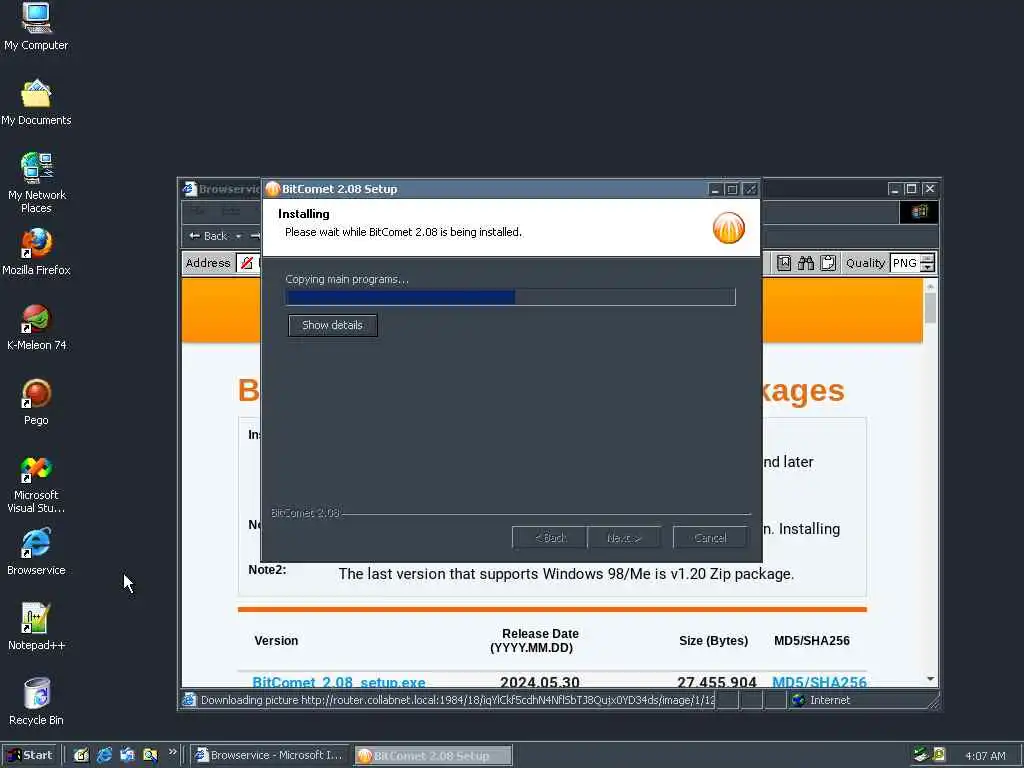Click the "Version" column header
Viewport: 1024px width, 768px height.
pos(276,641)
